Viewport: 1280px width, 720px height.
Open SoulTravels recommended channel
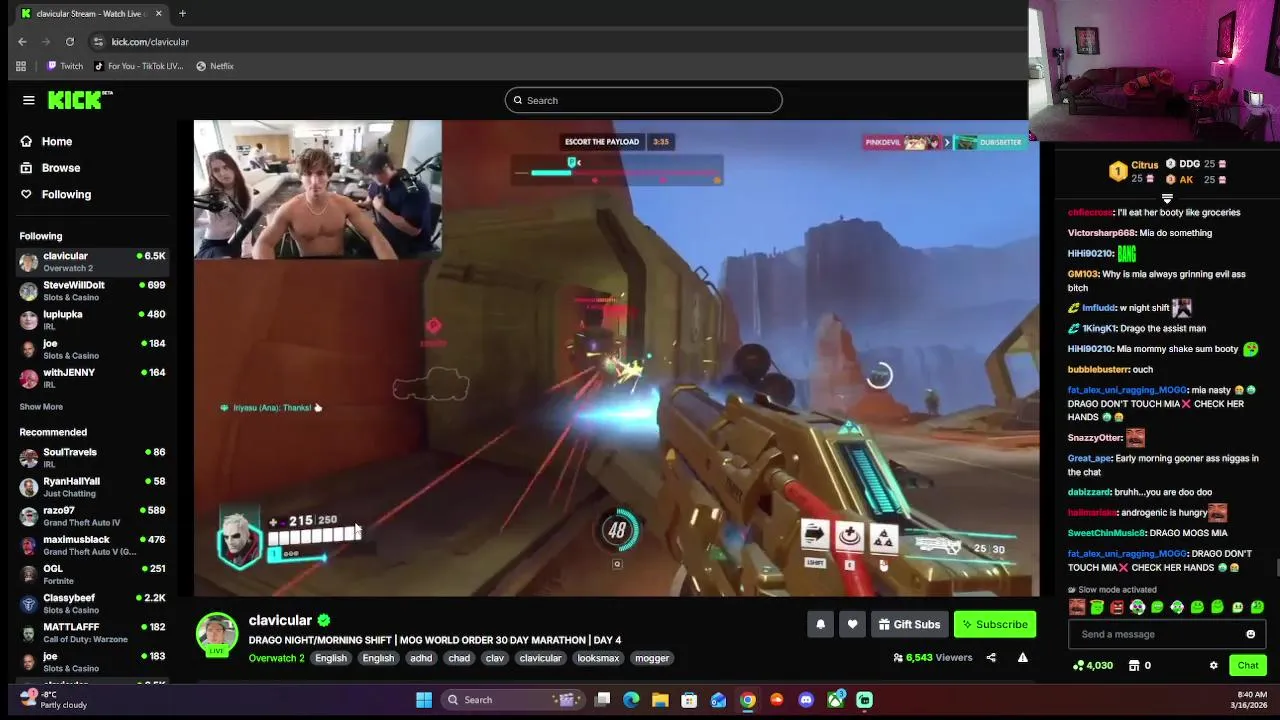tap(92, 458)
